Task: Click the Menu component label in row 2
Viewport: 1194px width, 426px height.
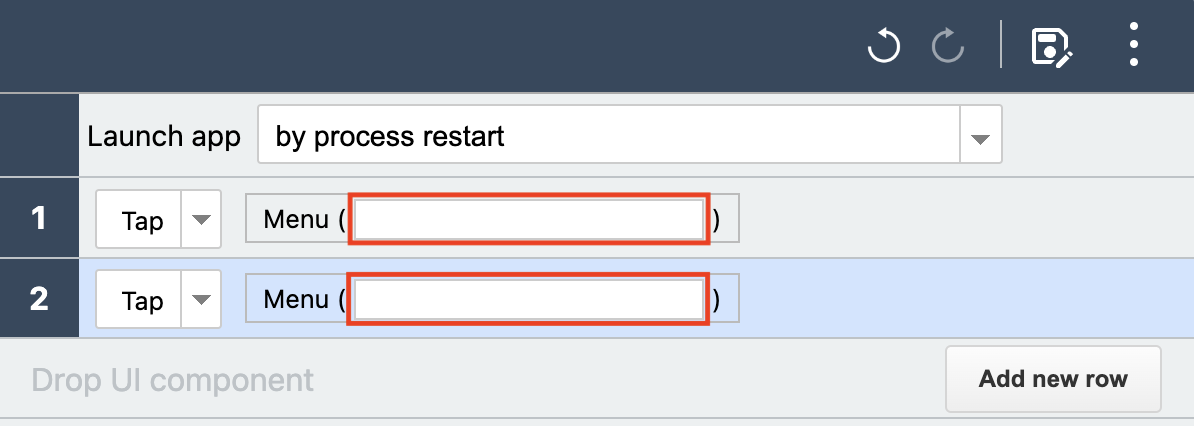Action: coord(296,299)
